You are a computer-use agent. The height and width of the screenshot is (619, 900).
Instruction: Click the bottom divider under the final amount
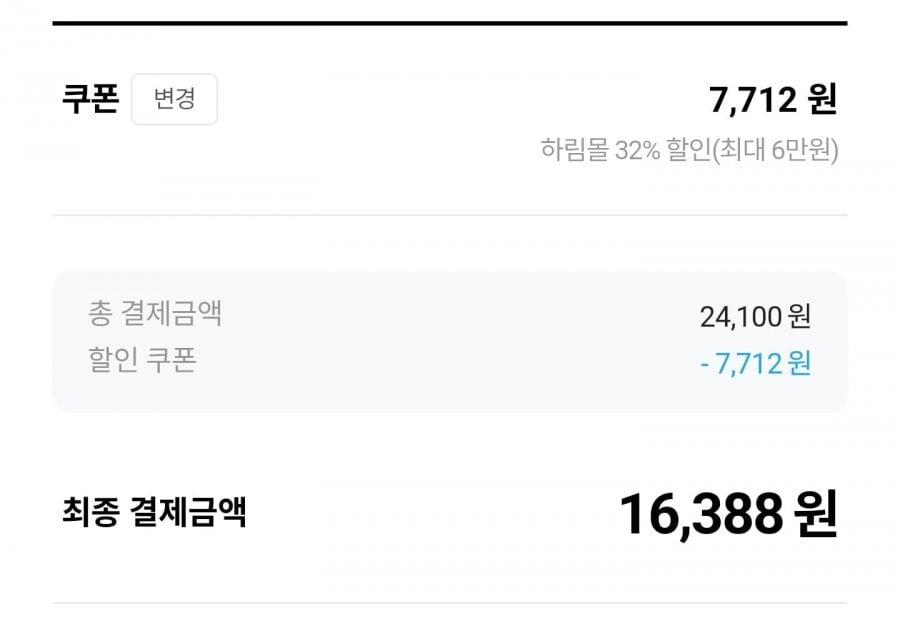click(450, 603)
